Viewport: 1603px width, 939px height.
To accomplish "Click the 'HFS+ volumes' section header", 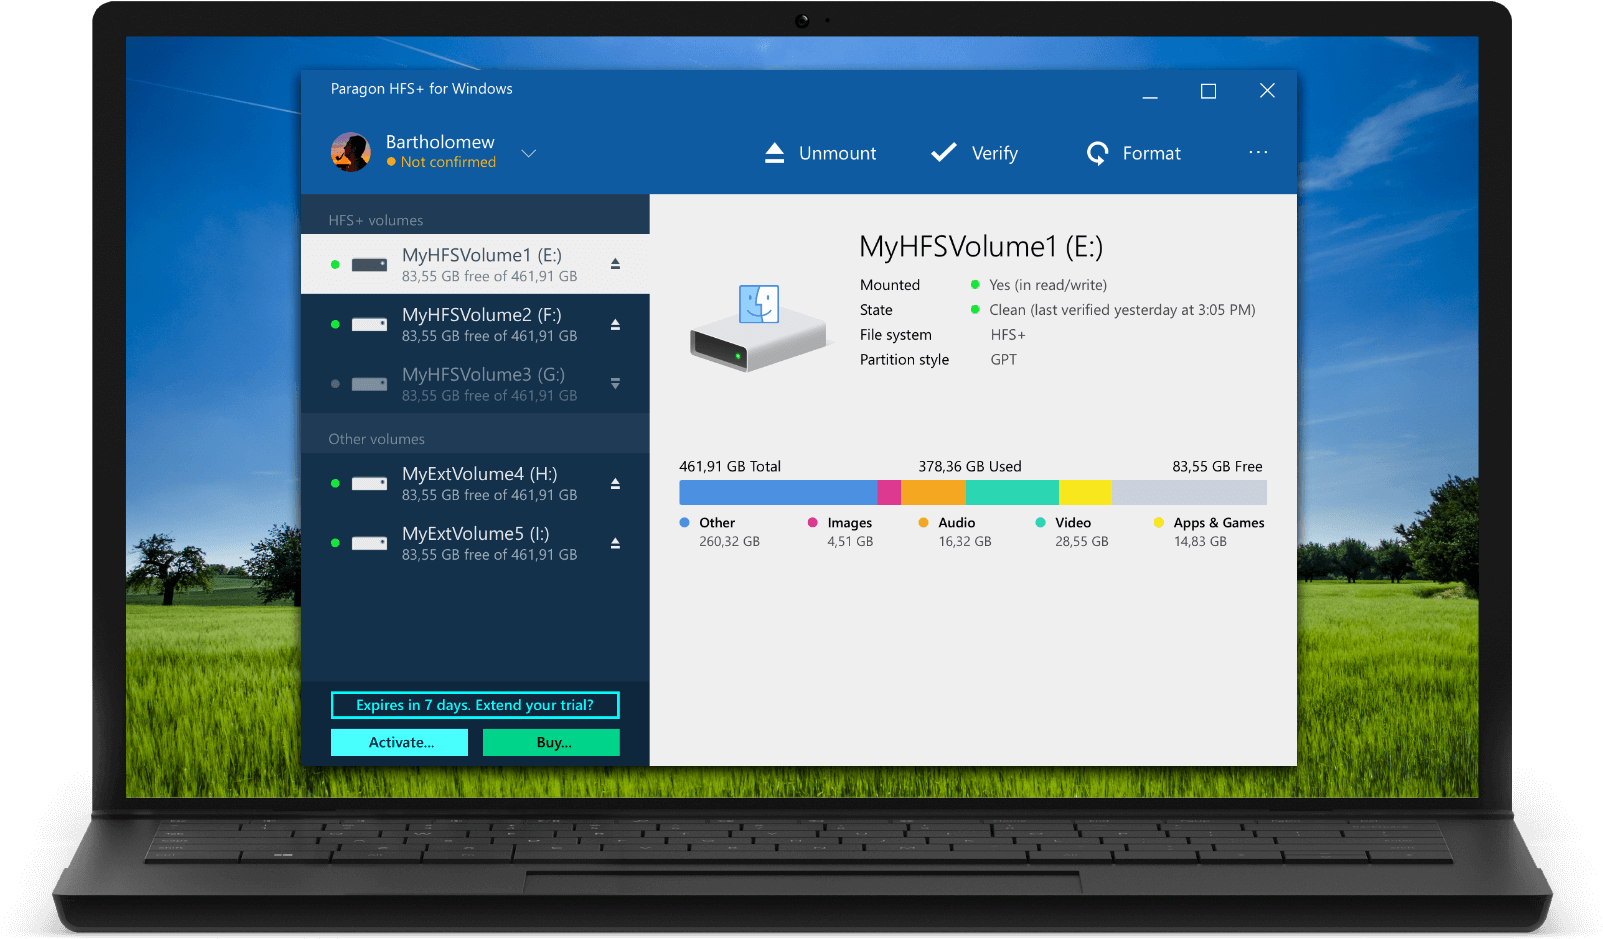I will pyautogui.click(x=376, y=220).
